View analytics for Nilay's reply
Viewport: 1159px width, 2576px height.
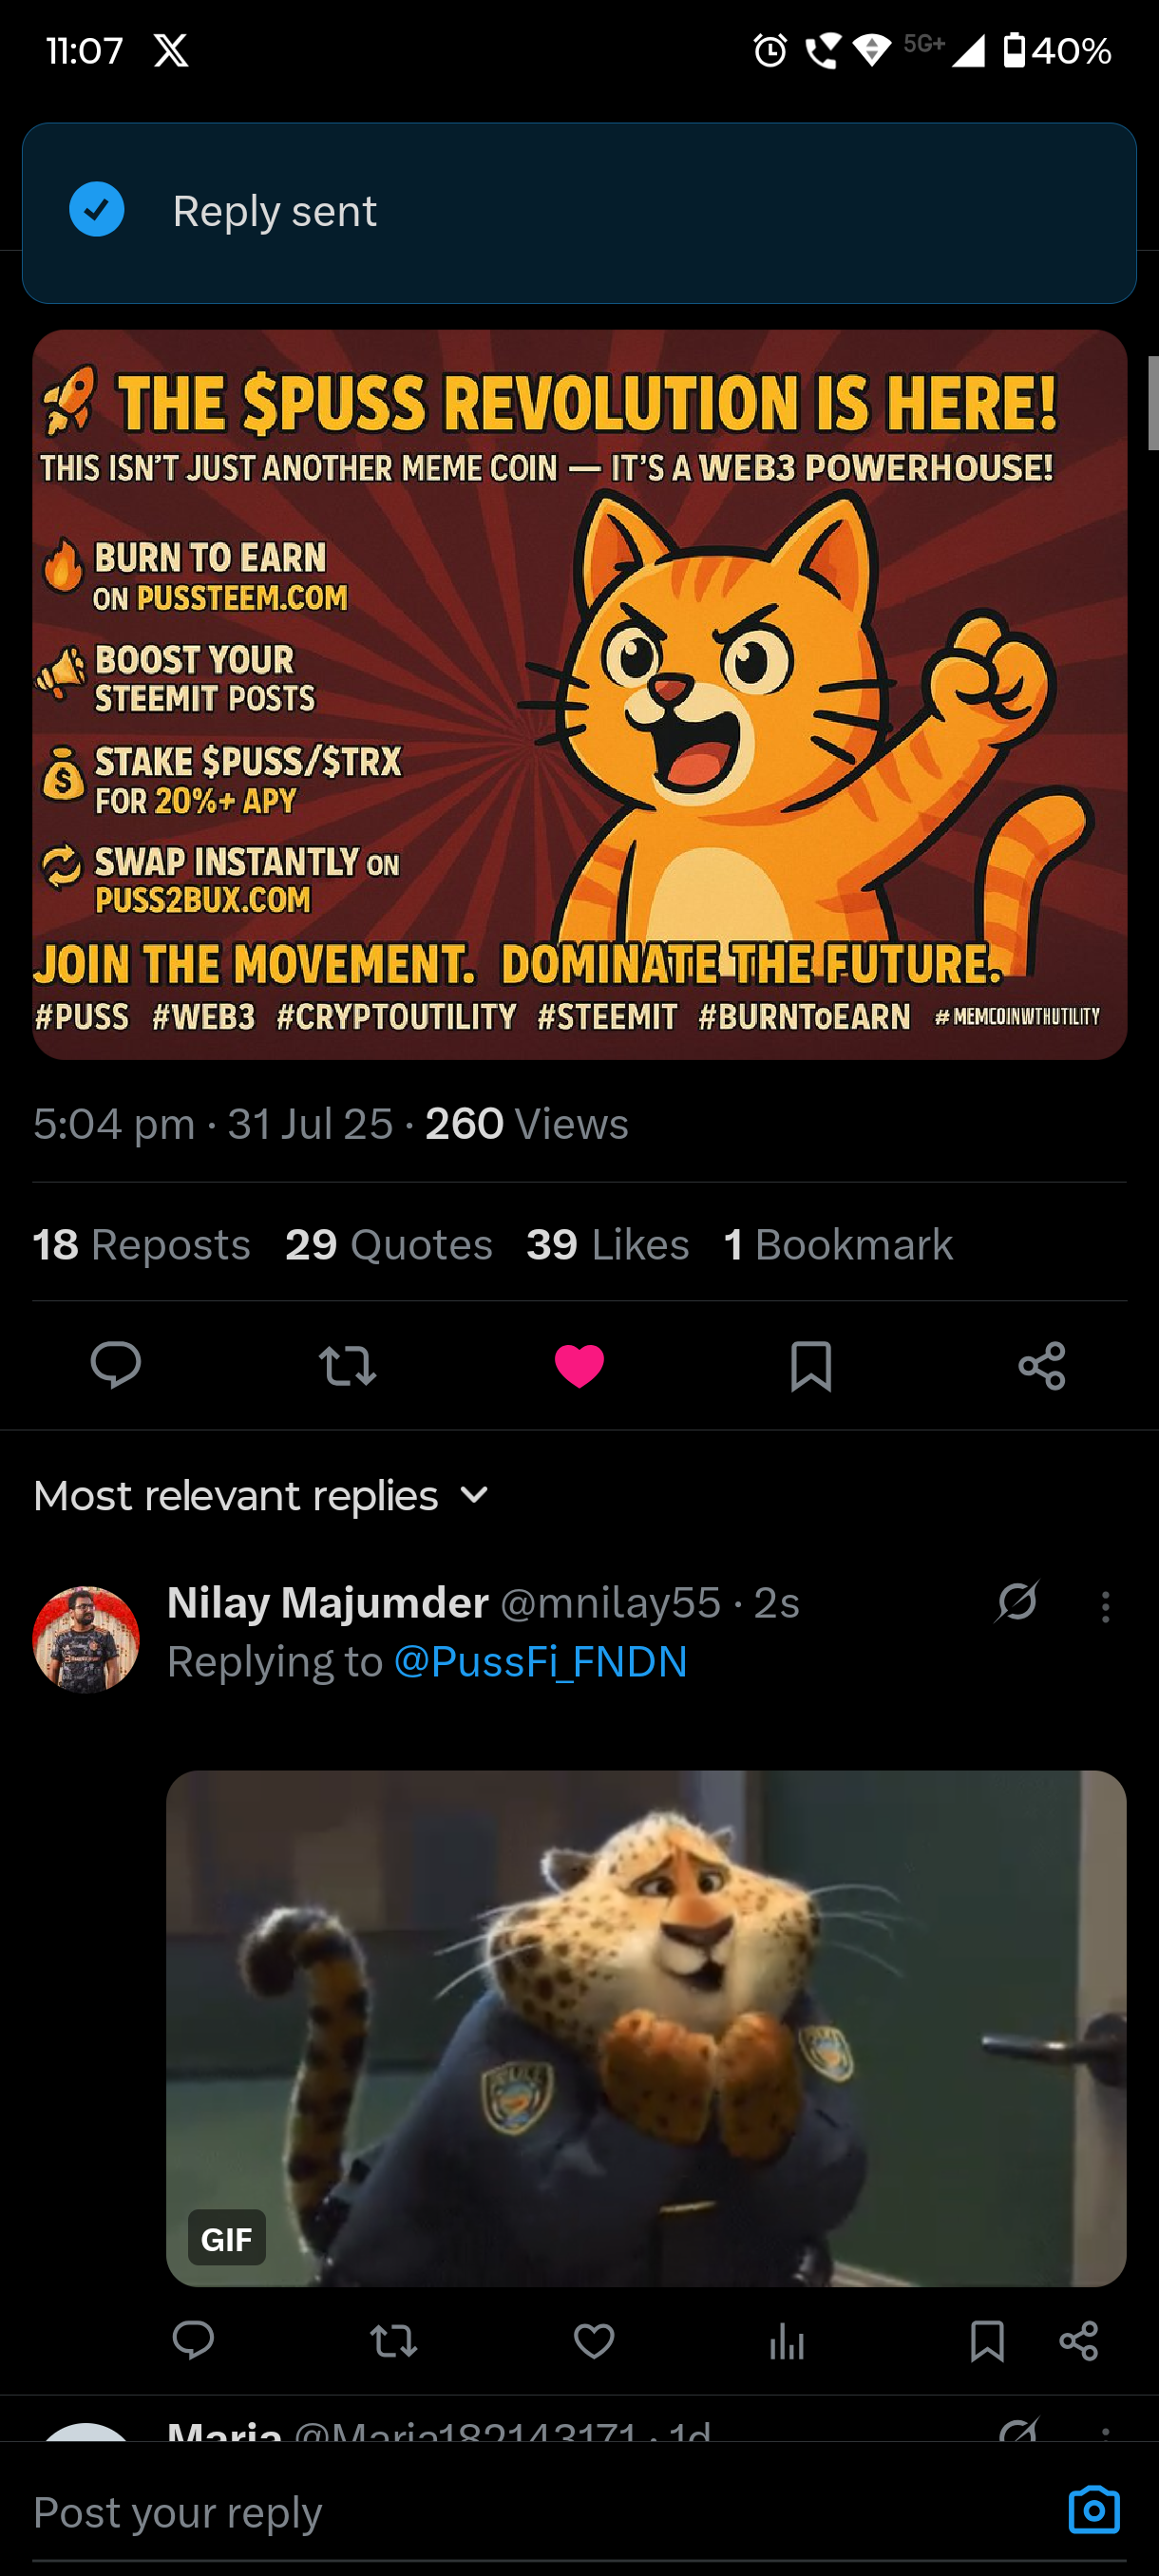pos(787,2341)
